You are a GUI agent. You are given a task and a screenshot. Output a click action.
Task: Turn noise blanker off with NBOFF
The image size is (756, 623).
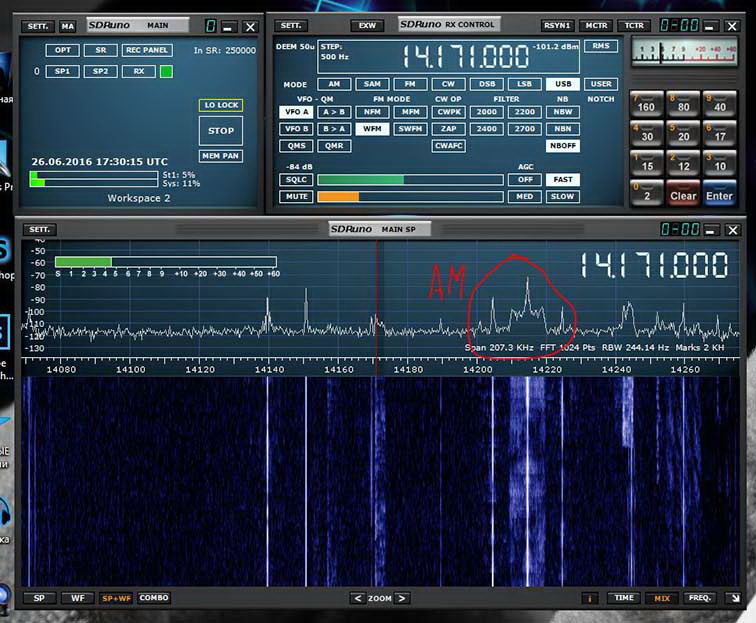click(x=563, y=146)
